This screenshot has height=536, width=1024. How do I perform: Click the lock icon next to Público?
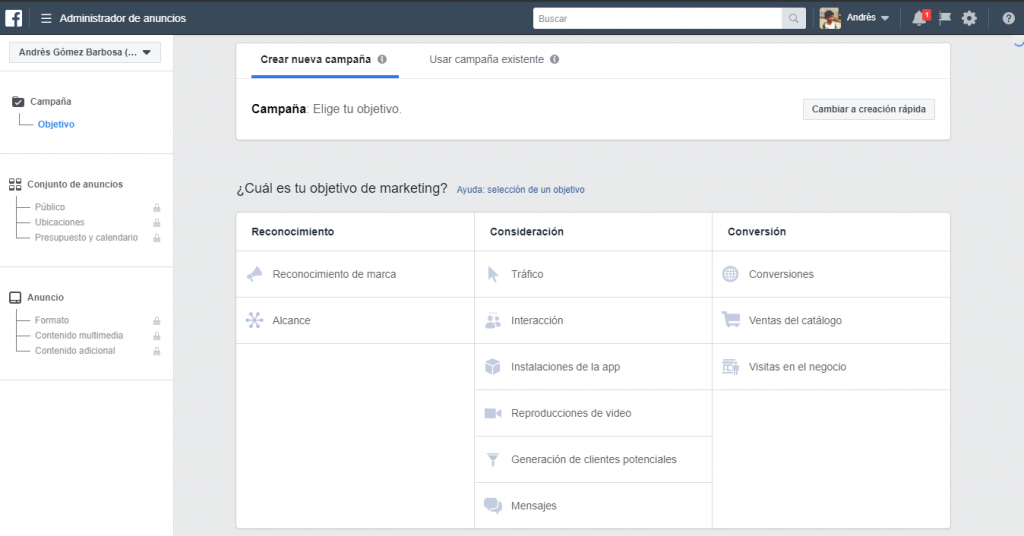pyautogui.click(x=157, y=208)
